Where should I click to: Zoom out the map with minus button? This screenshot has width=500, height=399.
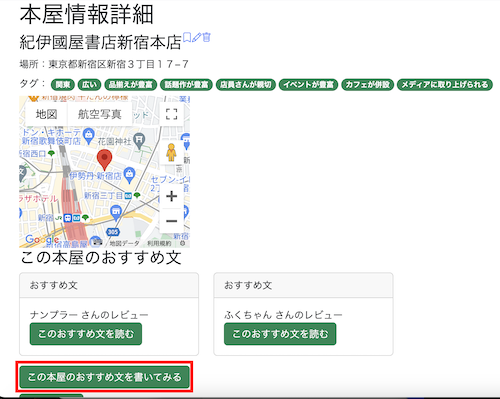coord(171,221)
